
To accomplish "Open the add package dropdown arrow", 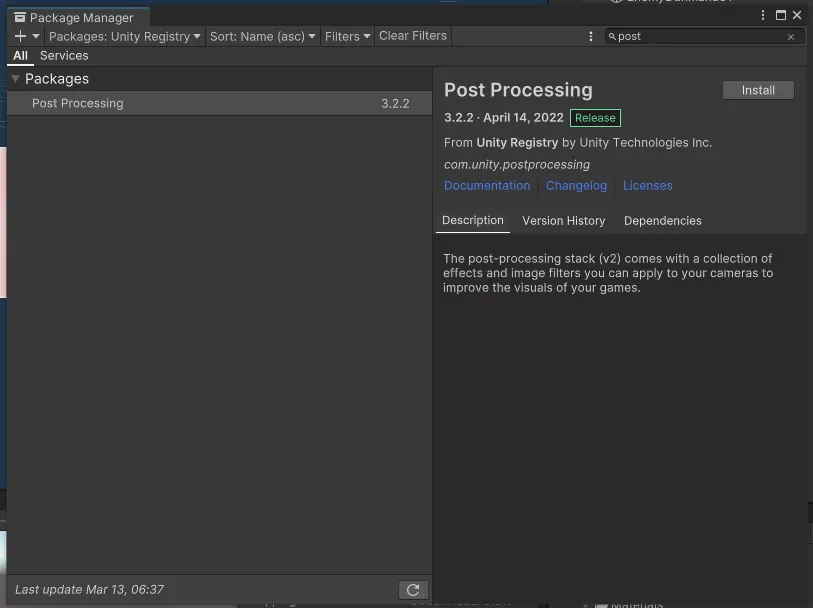I will (x=36, y=36).
